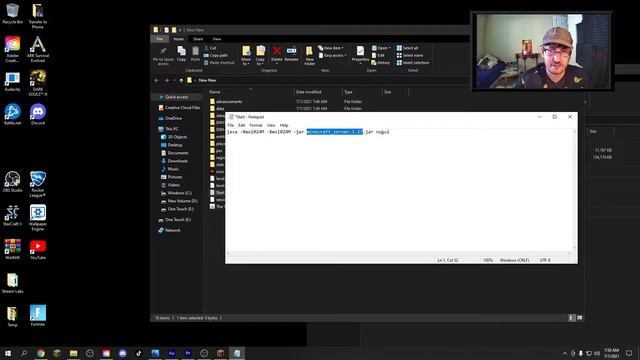This screenshot has height=360, width=640.
Task: Click Copy path in the Clipboard group
Action: [x=216, y=56]
